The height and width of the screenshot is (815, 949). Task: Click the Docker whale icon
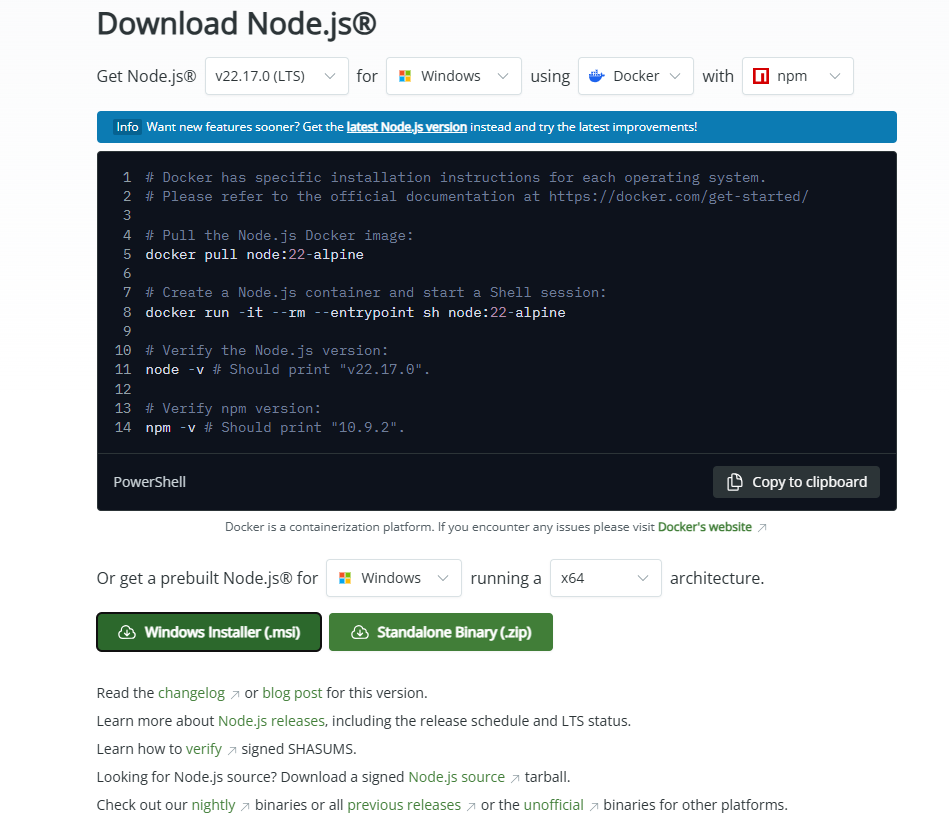point(597,75)
